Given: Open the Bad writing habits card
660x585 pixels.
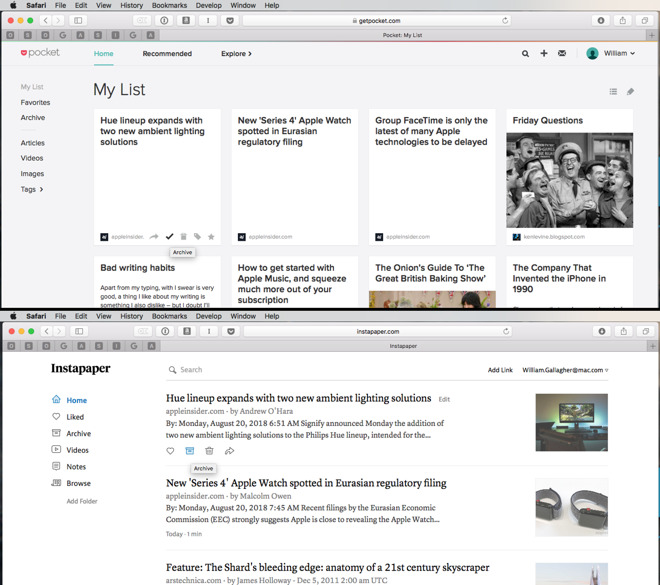Looking at the screenshot, I should point(157,282).
